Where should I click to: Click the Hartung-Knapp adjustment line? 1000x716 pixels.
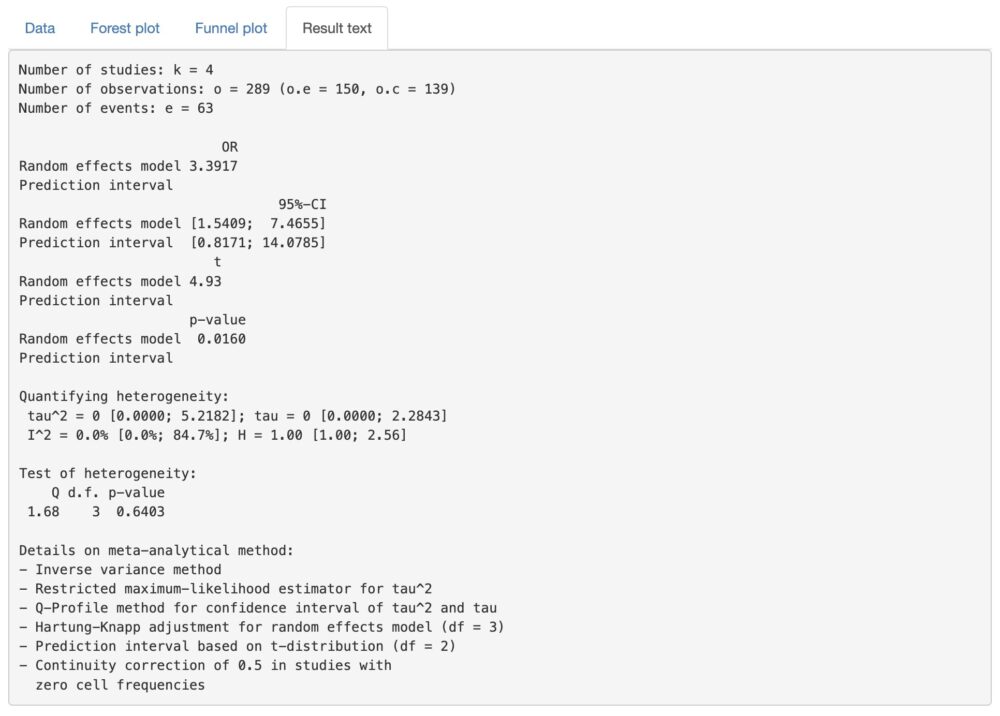[x=262, y=627]
